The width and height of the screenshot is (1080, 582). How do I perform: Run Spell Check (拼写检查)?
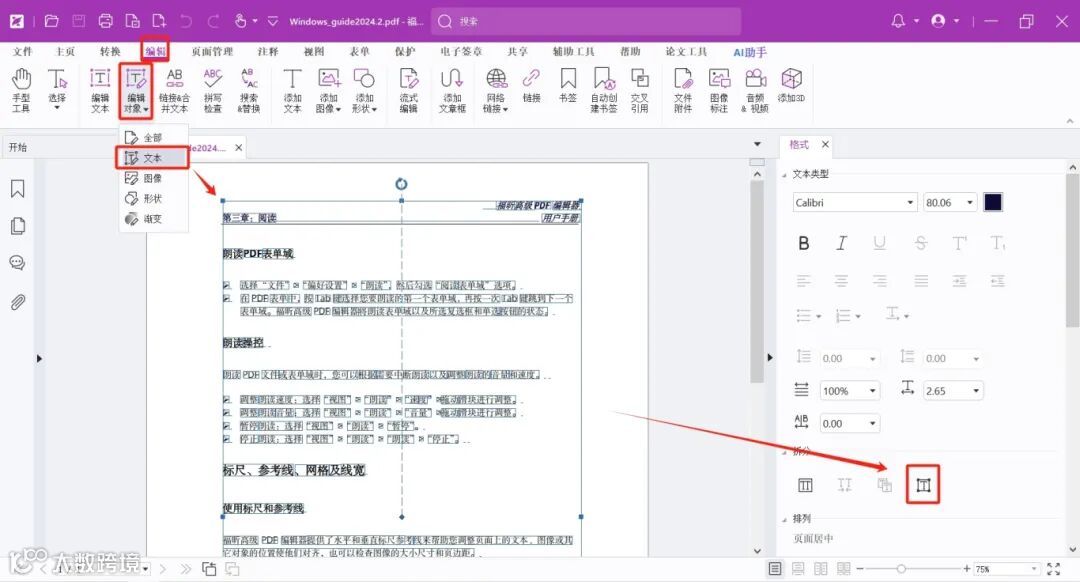[213, 90]
